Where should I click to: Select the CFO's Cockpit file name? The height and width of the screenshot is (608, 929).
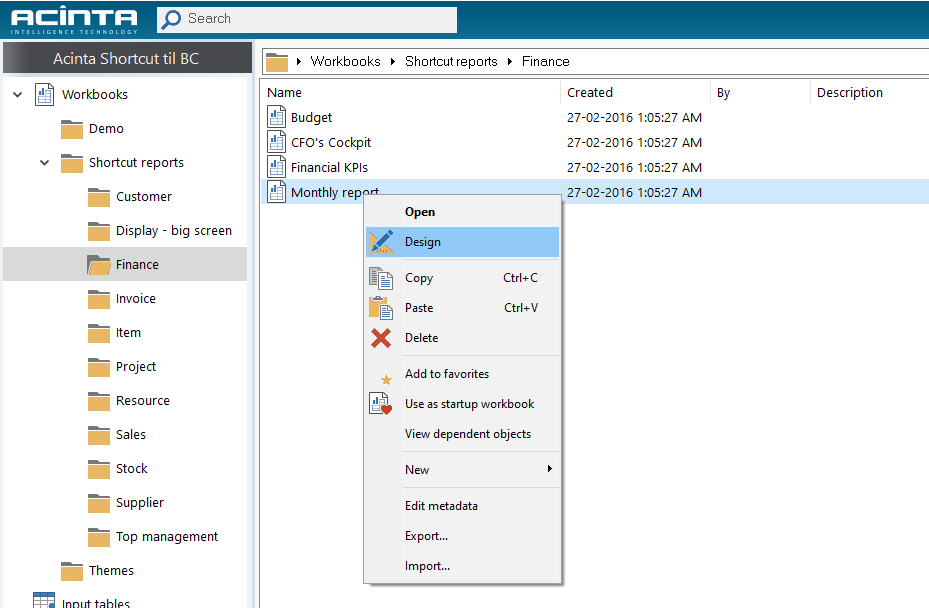tap(331, 142)
